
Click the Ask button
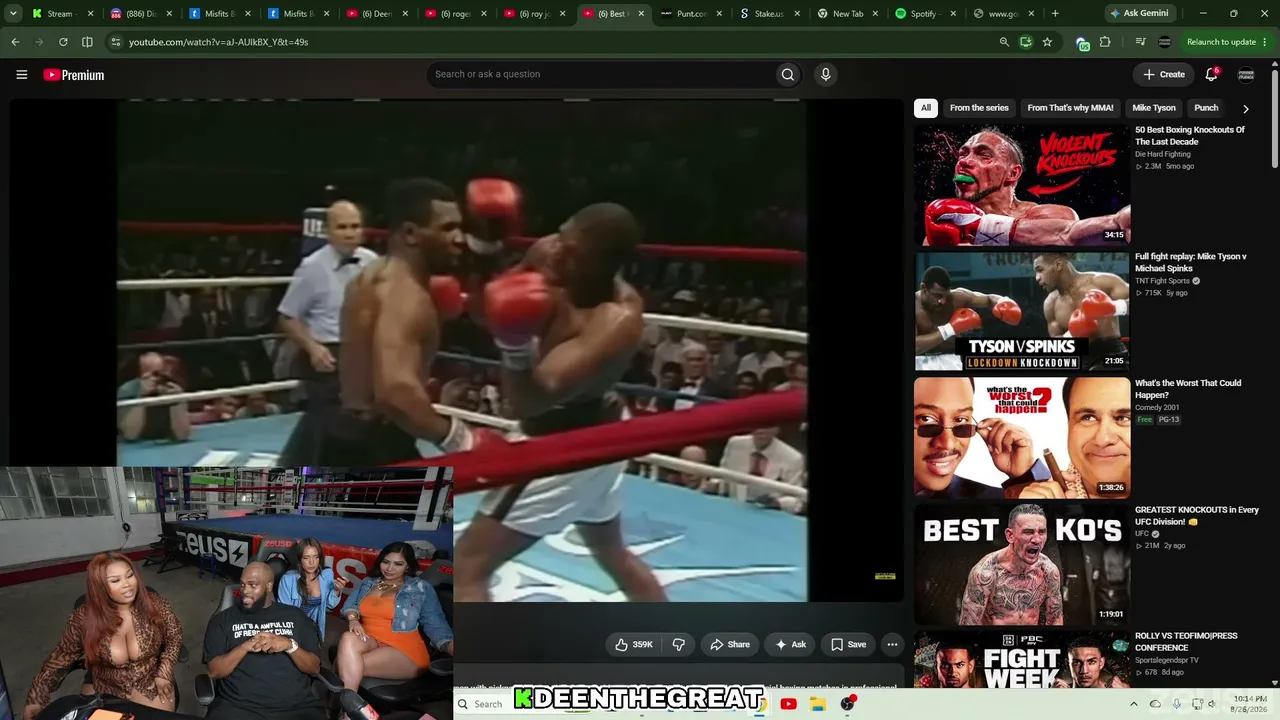[790, 645]
